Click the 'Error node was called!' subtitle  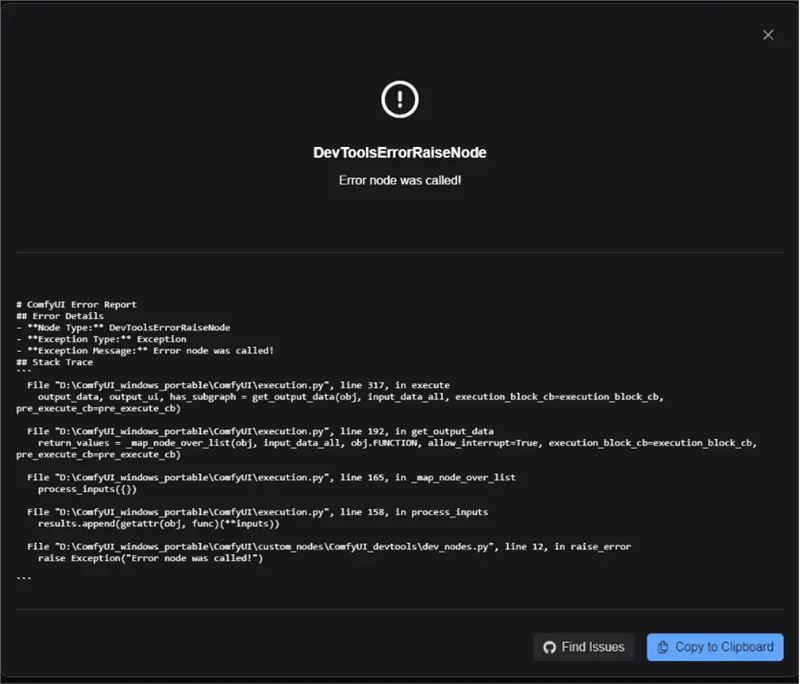[x=400, y=180]
